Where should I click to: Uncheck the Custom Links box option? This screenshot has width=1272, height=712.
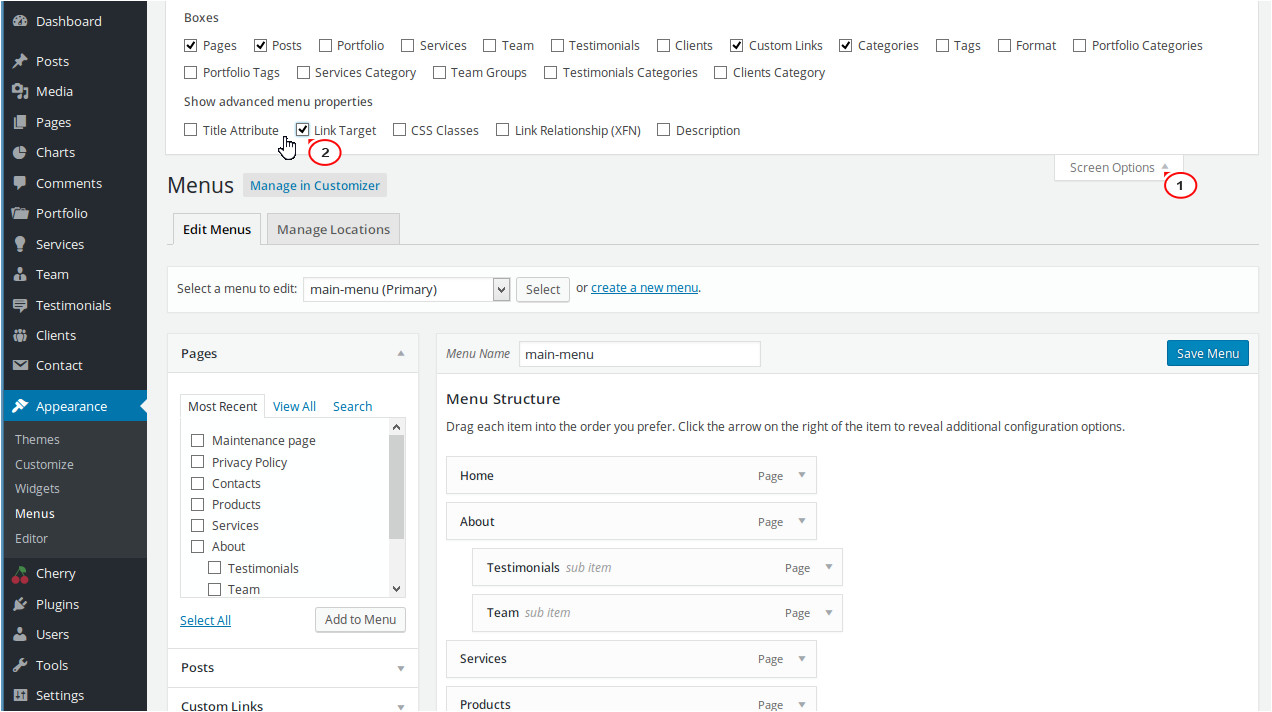[x=737, y=45]
